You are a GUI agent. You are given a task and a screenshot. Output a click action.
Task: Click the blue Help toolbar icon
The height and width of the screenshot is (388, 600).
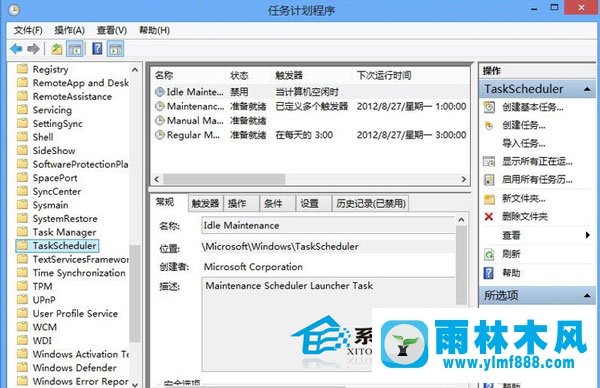coord(97,49)
